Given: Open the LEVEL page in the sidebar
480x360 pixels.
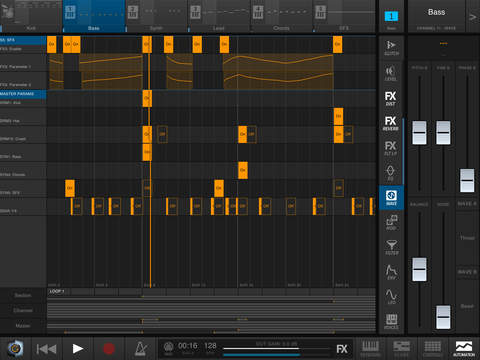Looking at the screenshot, I should 391,73.
